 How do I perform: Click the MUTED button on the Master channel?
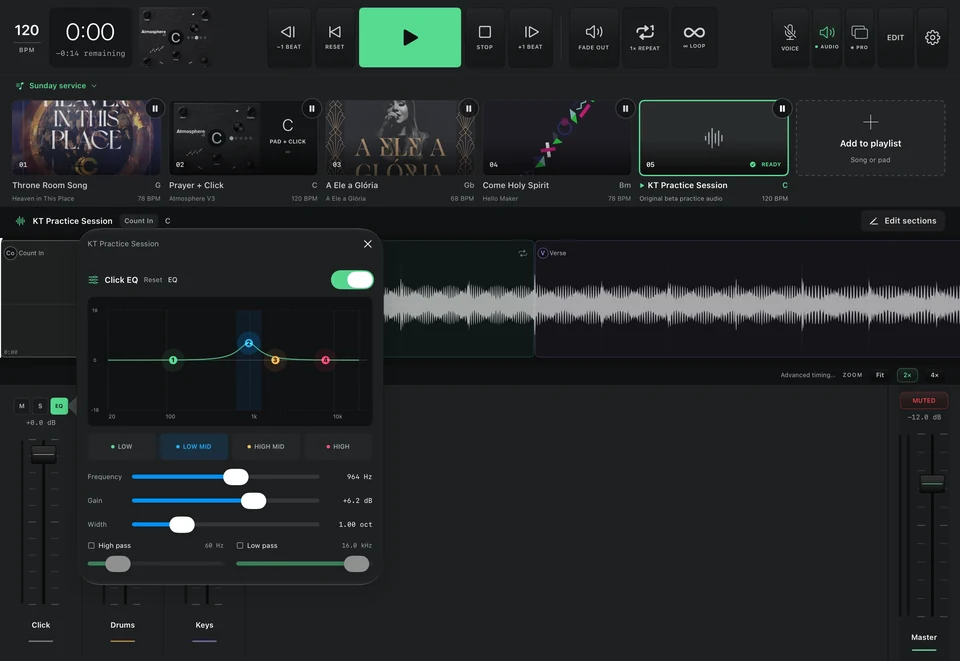924,401
